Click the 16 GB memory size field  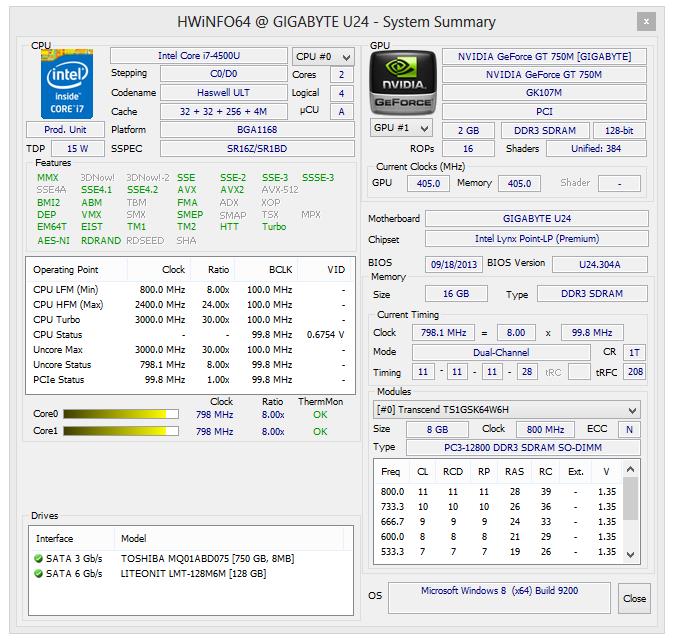click(x=456, y=294)
